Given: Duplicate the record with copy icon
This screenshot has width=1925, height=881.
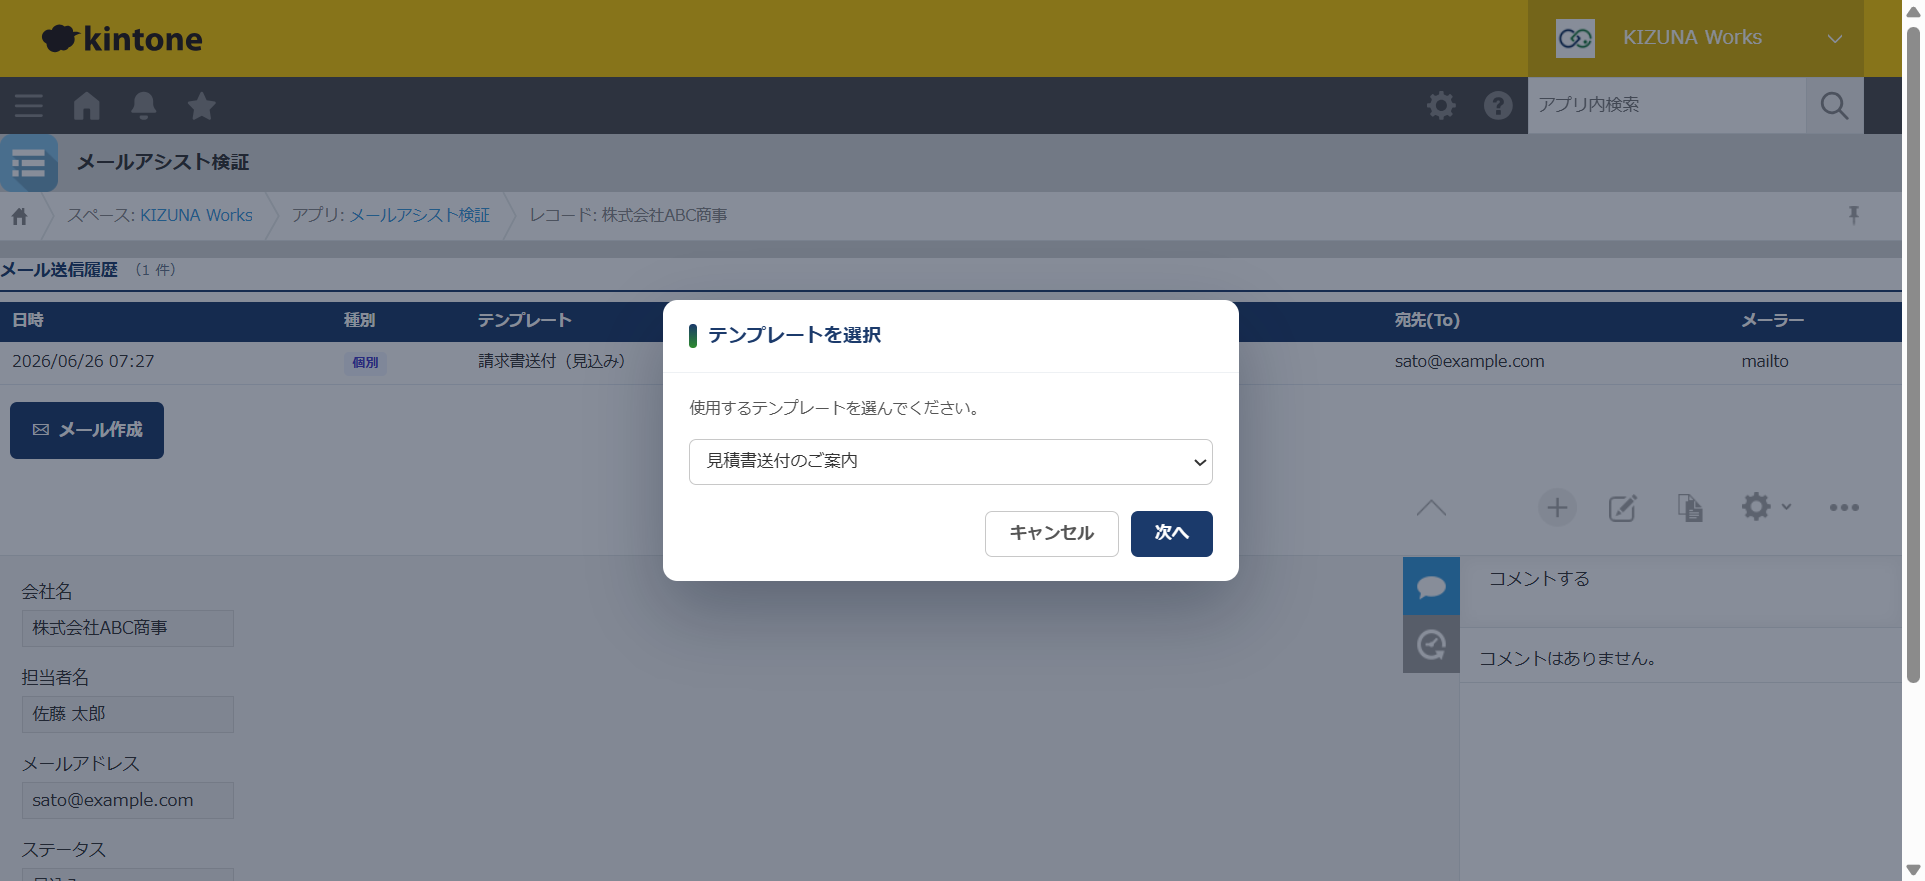Looking at the screenshot, I should [1690, 508].
